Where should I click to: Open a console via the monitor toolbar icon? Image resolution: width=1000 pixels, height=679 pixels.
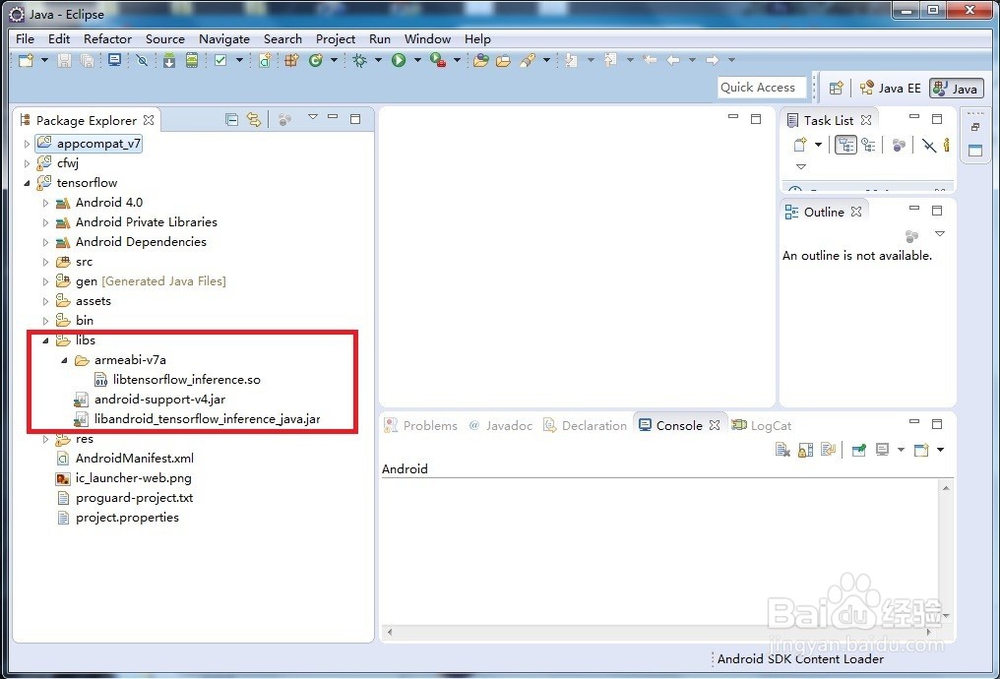click(114, 61)
